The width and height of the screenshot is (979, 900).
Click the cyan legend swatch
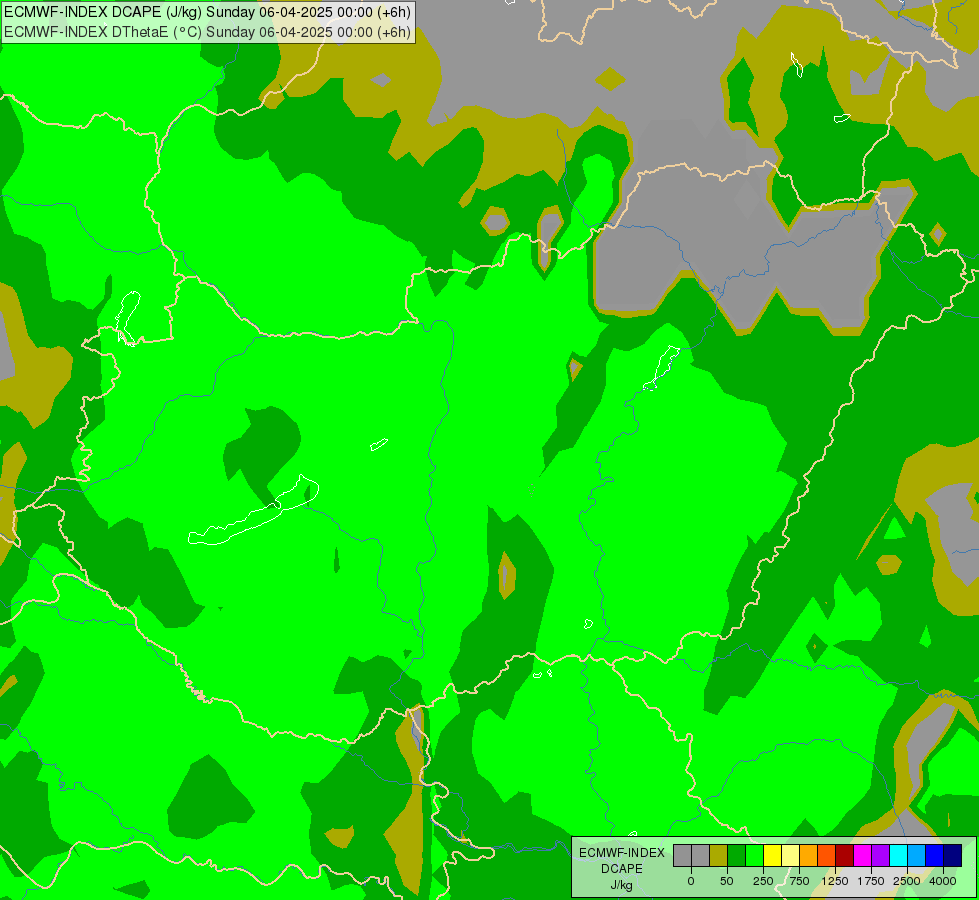899,856
